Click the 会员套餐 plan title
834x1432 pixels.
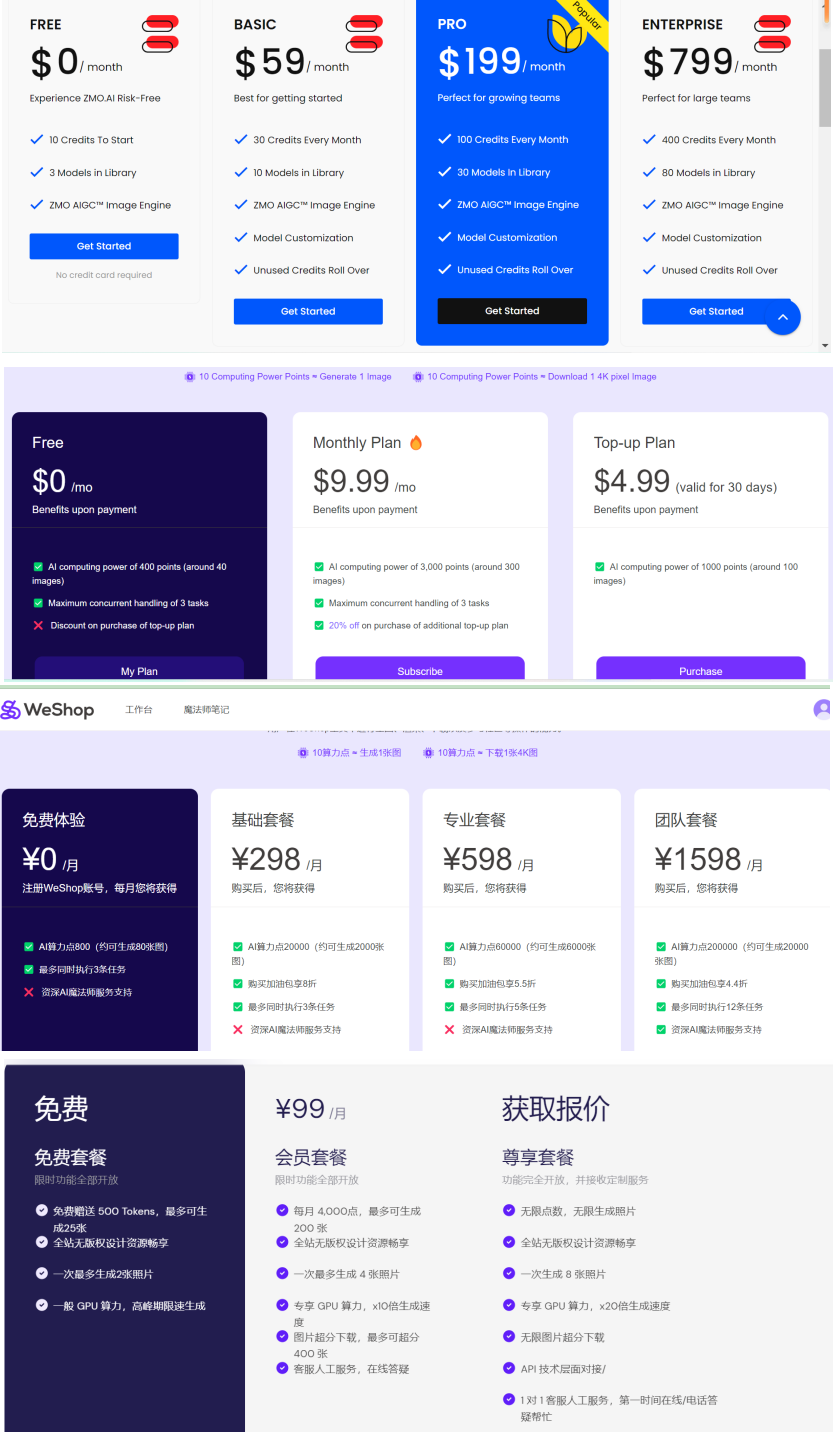click(x=311, y=1157)
